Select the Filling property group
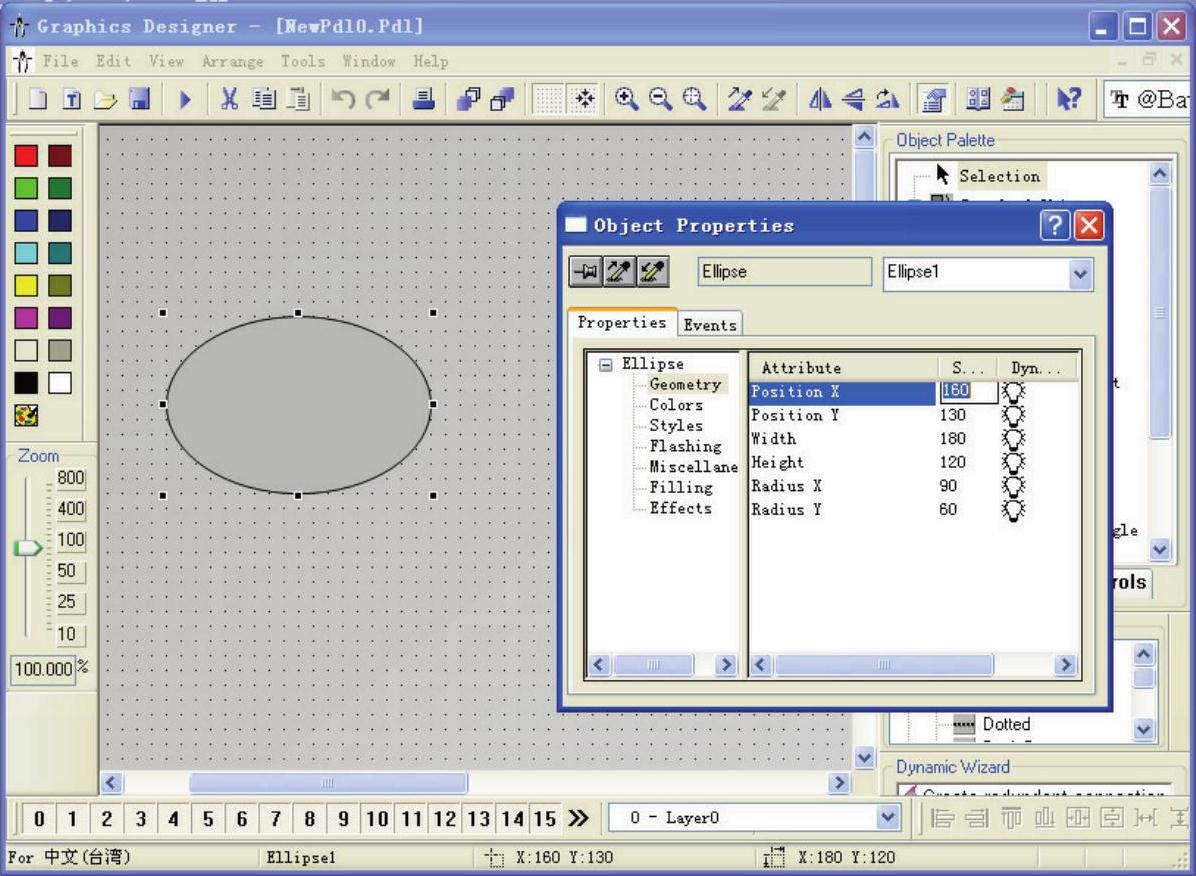 [x=680, y=488]
